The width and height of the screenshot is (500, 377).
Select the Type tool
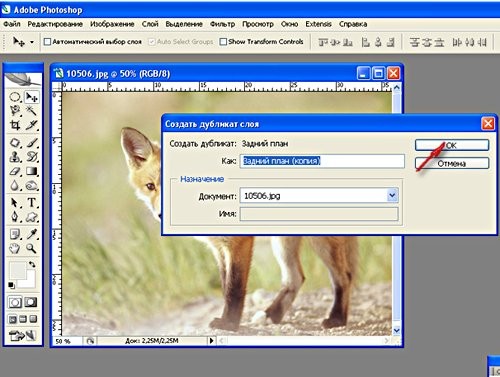coord(32,203)
